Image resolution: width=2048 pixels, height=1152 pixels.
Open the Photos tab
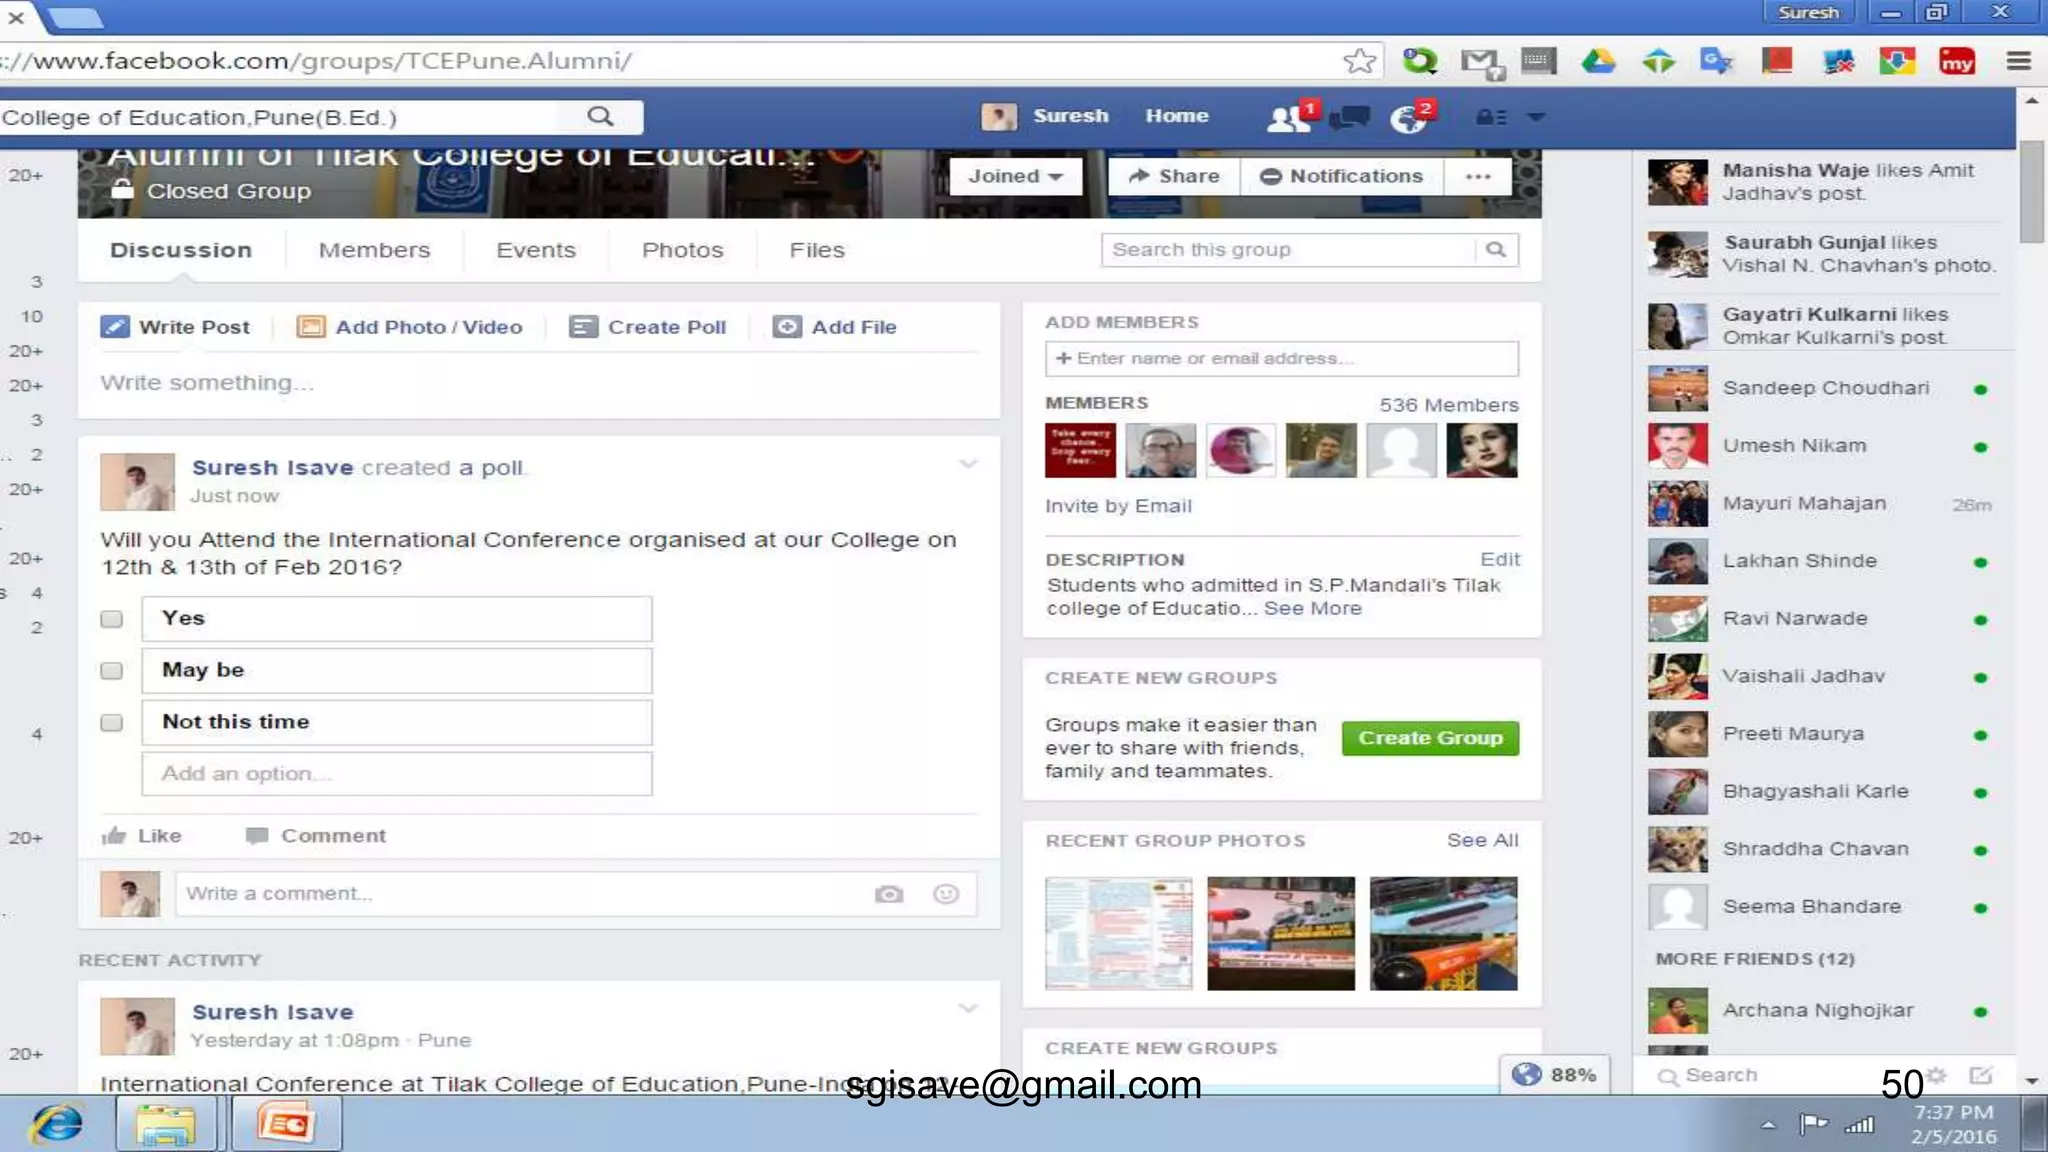[x=682, y=250]
